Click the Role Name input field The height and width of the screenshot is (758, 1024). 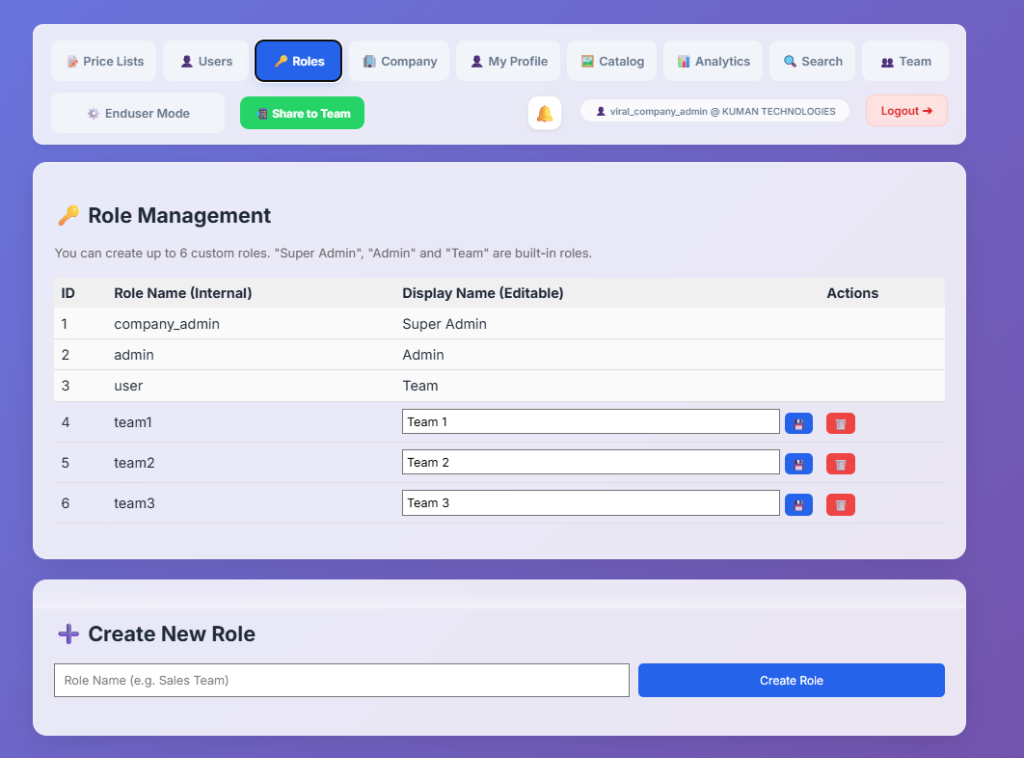click(341, 680)
